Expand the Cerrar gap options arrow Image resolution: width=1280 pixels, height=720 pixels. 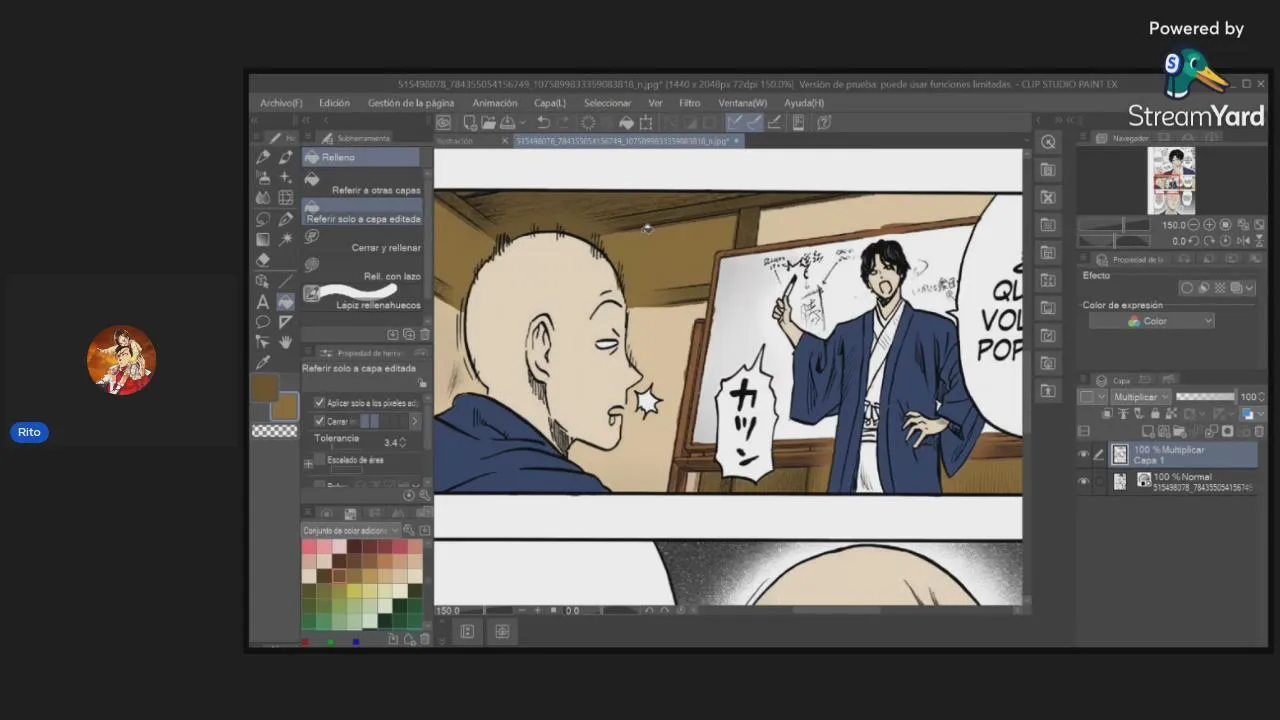[x=415, y=421]
